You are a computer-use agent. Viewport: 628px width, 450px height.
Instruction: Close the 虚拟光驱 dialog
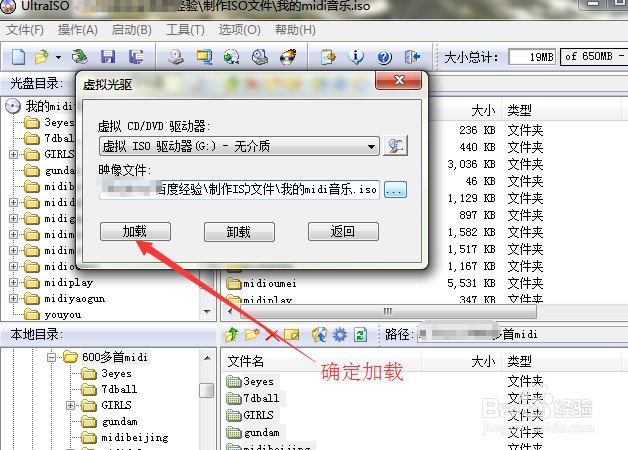(399, 80)
